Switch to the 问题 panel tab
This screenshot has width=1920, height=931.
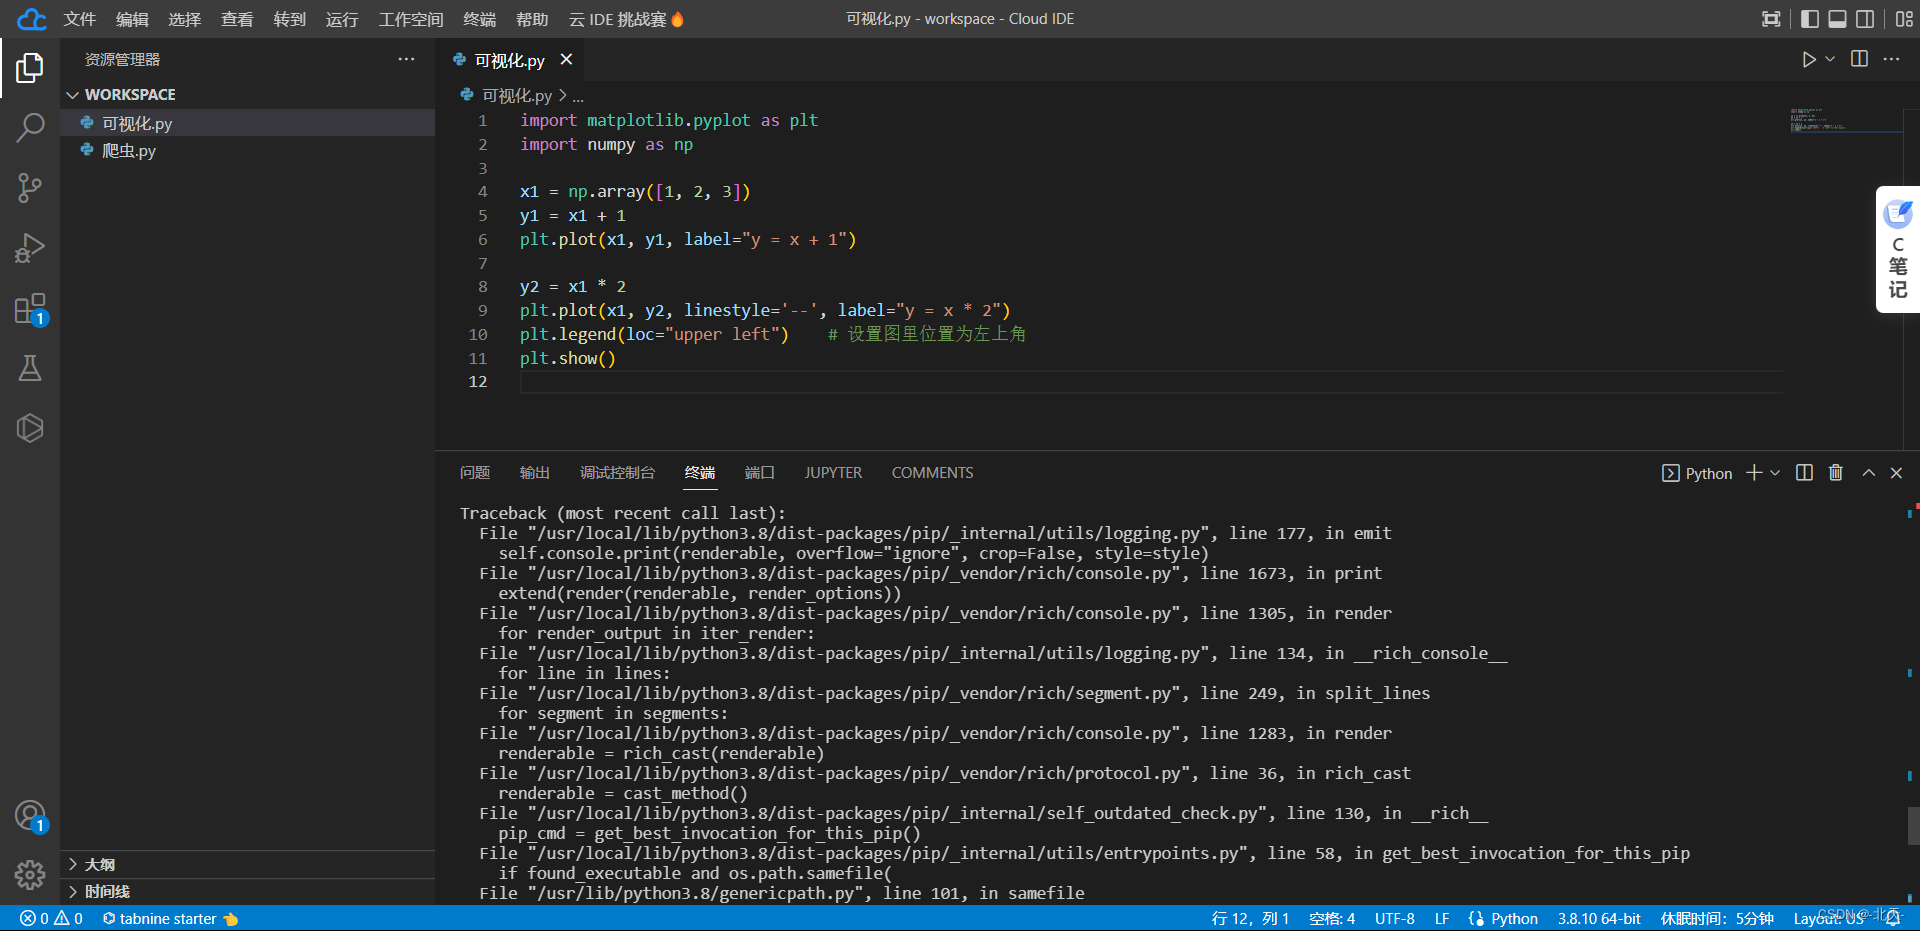(475, 473)
